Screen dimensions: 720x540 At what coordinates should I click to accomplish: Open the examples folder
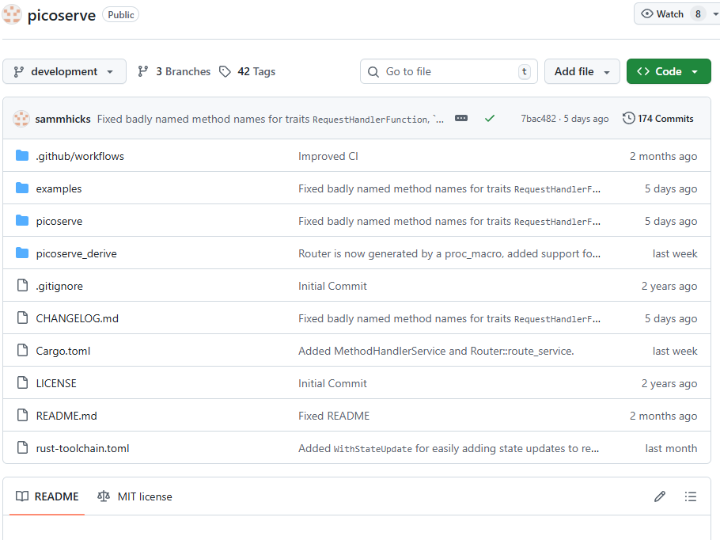click(x=59, y=189)
